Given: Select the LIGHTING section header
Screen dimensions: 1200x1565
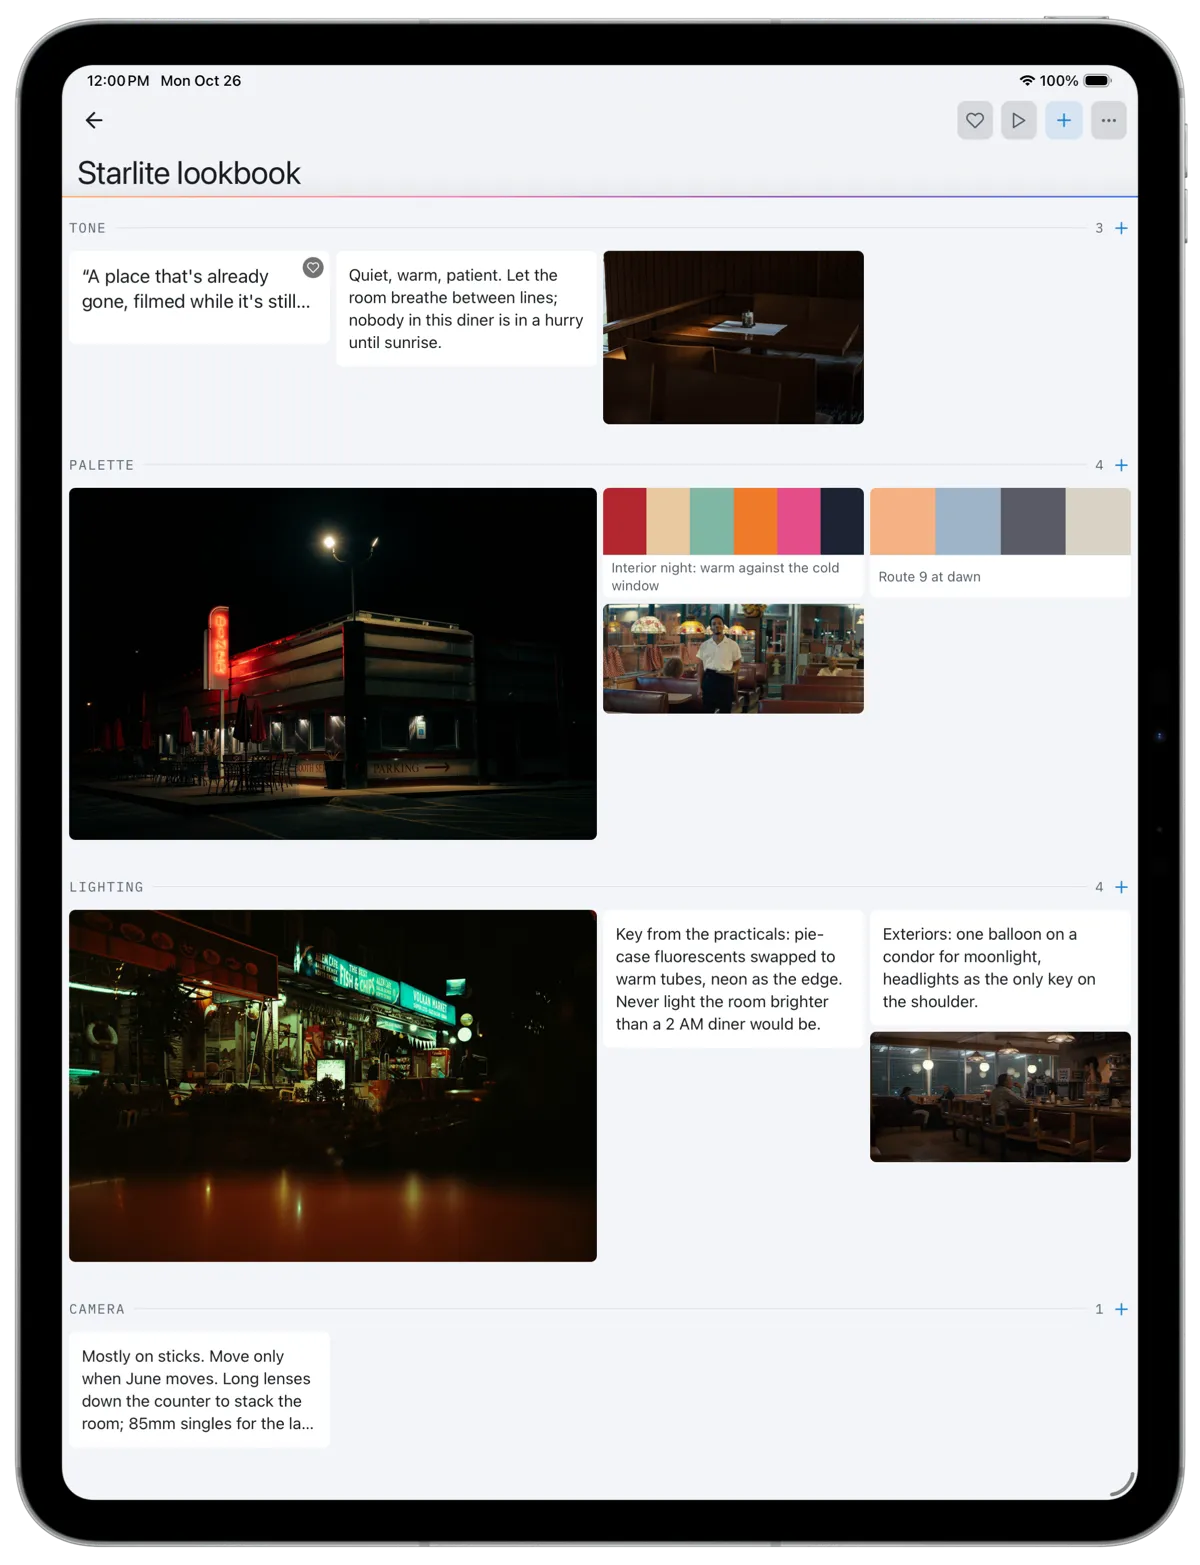Looking at the screenshot, I should 106,887.
